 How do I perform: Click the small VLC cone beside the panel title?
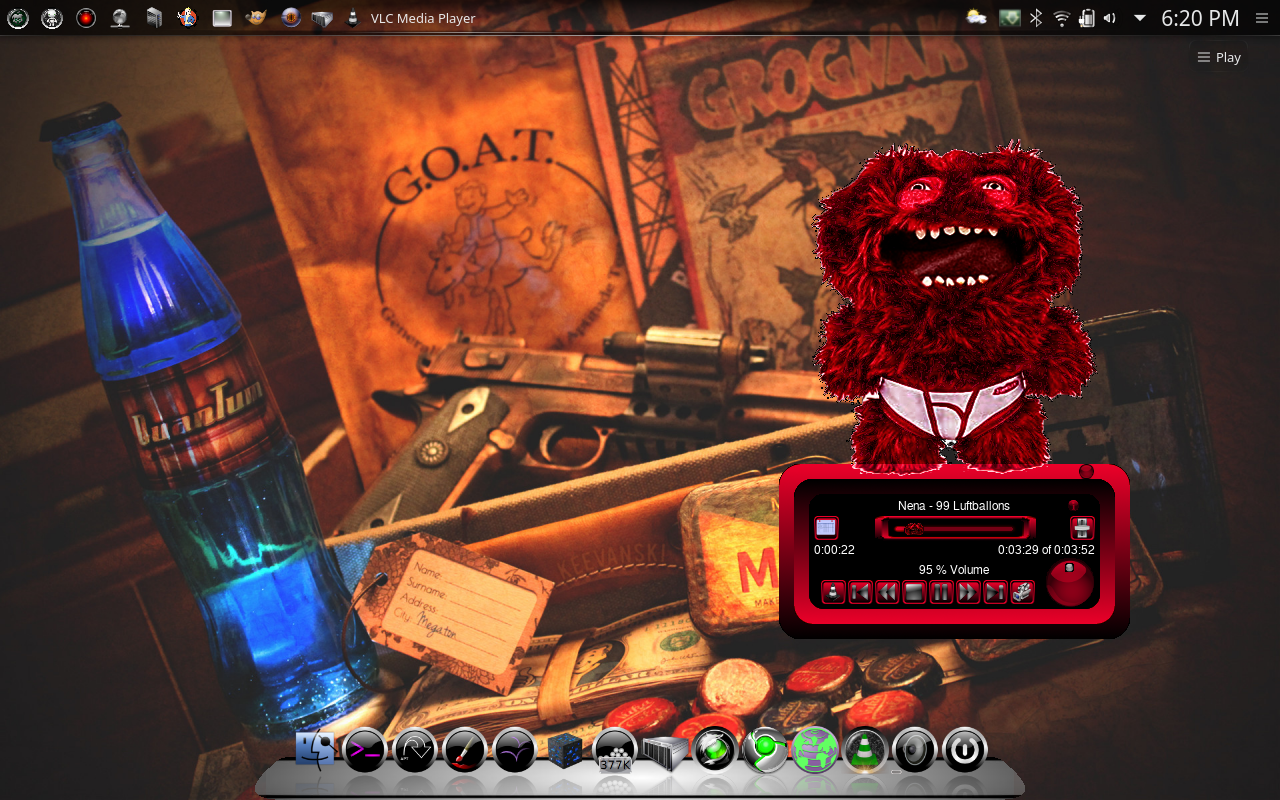352,18
